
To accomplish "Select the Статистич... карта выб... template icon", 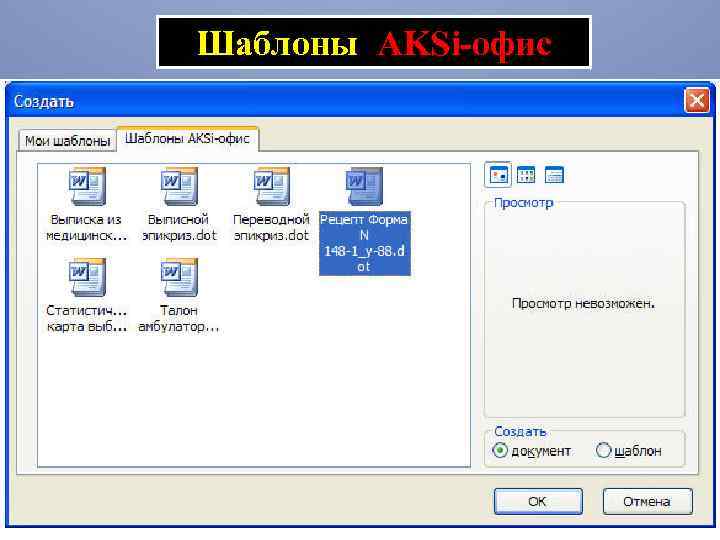I will [87, 277].
